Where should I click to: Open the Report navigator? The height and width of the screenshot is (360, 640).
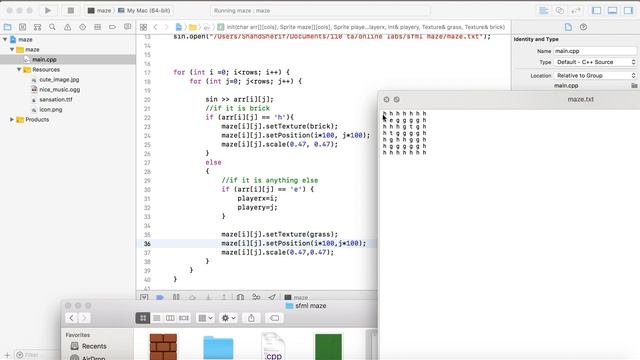pyautogui.click(x=127, y=27)
